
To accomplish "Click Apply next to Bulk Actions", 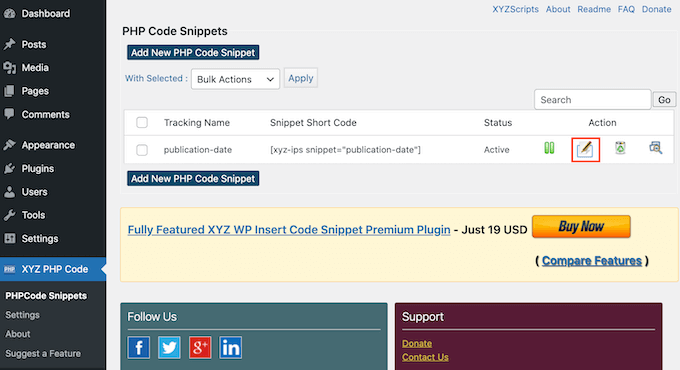I will pyautogui.click(x=301, y=78).
